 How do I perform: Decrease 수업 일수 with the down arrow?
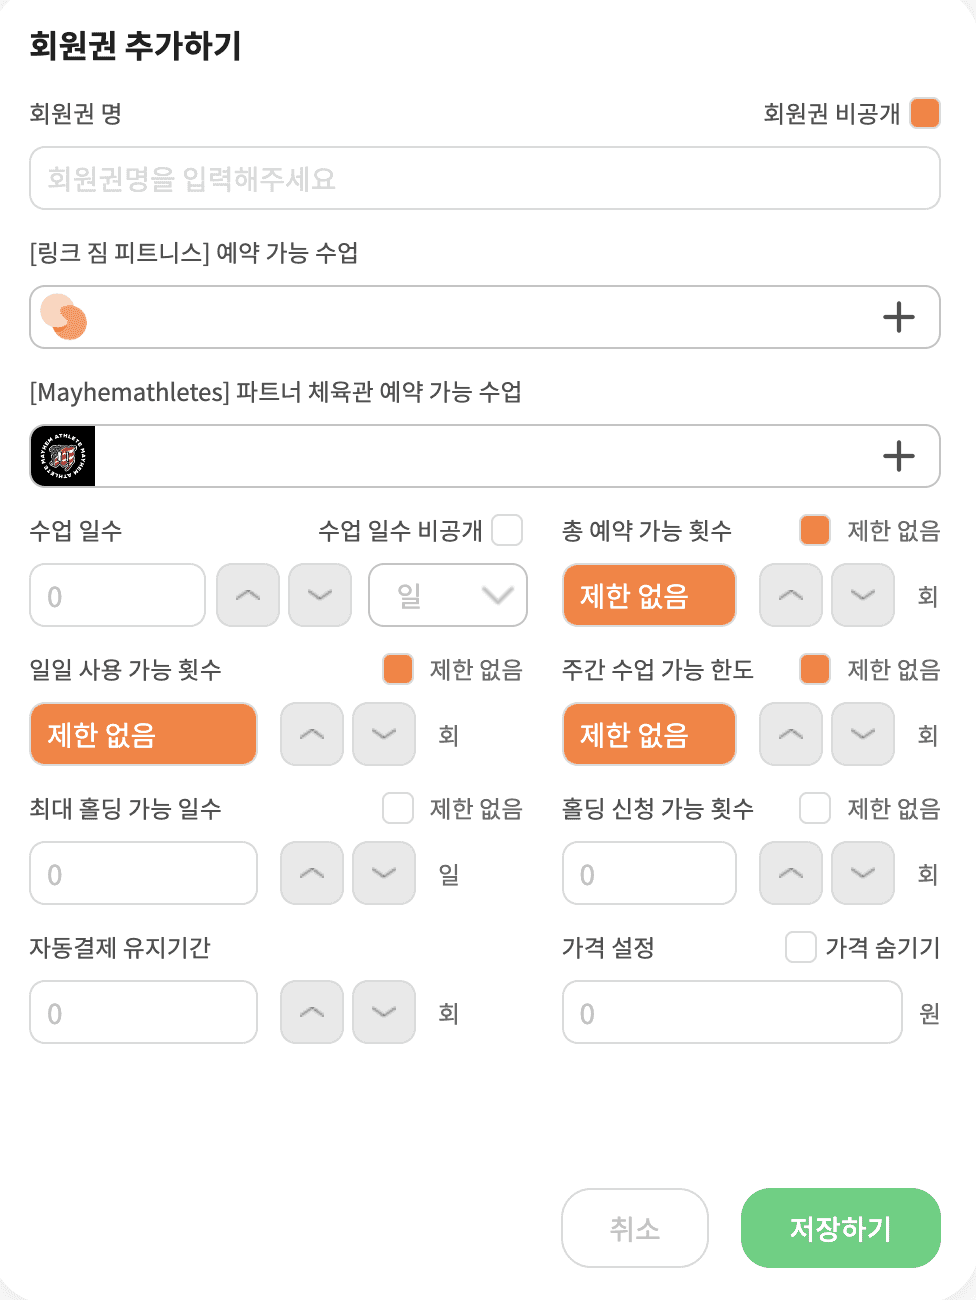[320, 595]
